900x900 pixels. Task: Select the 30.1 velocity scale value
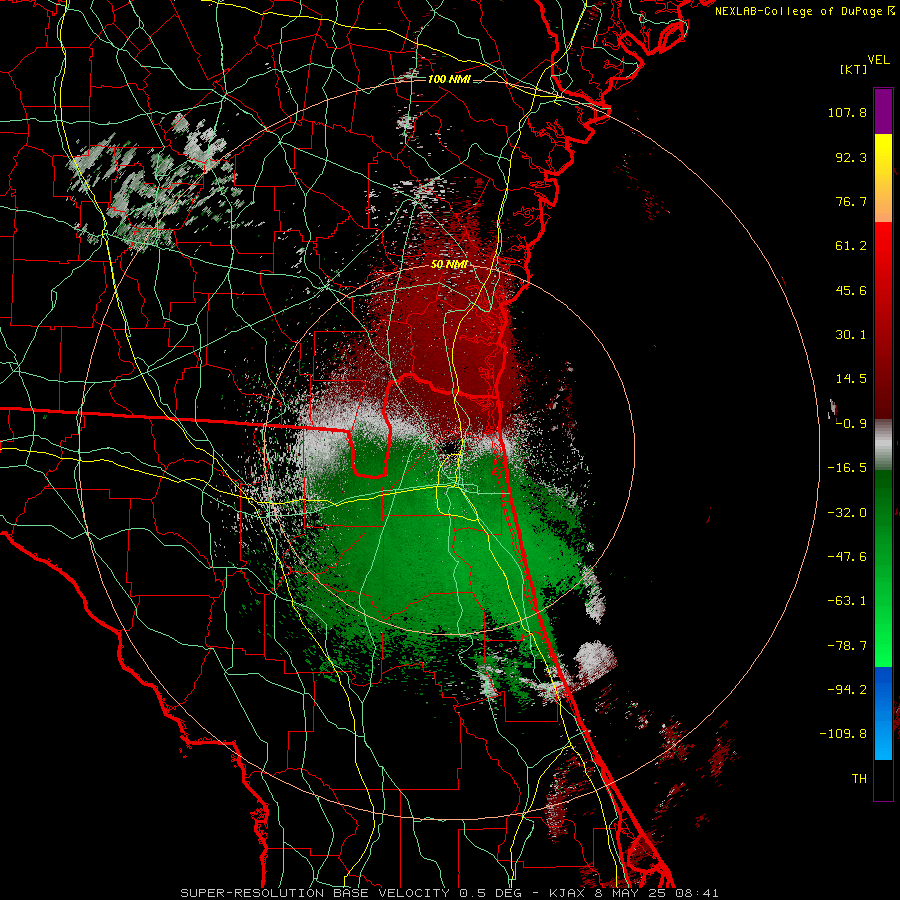(x=851, y=335)
